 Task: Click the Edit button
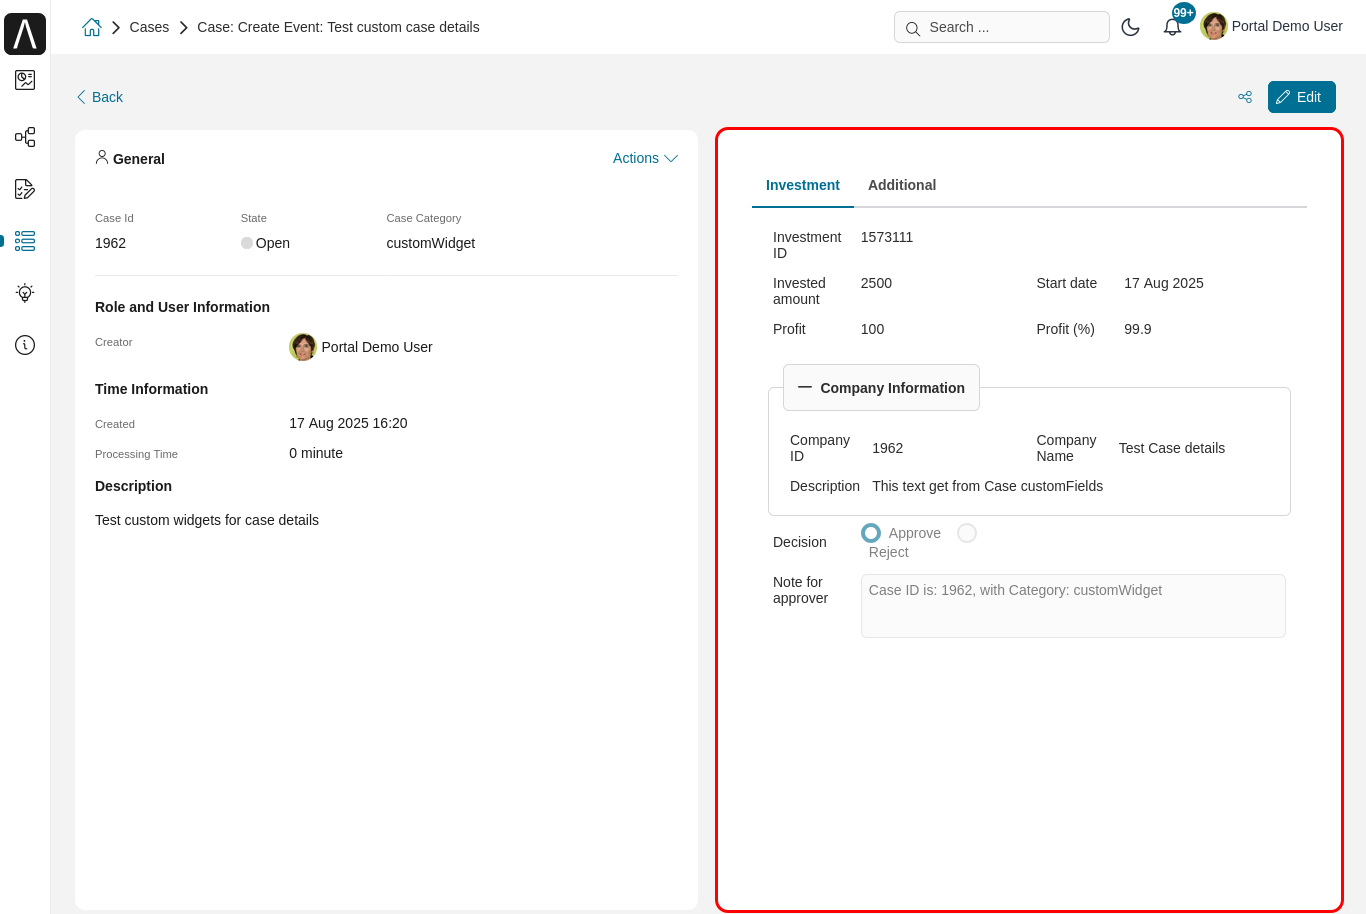(x=1301, y=97)
